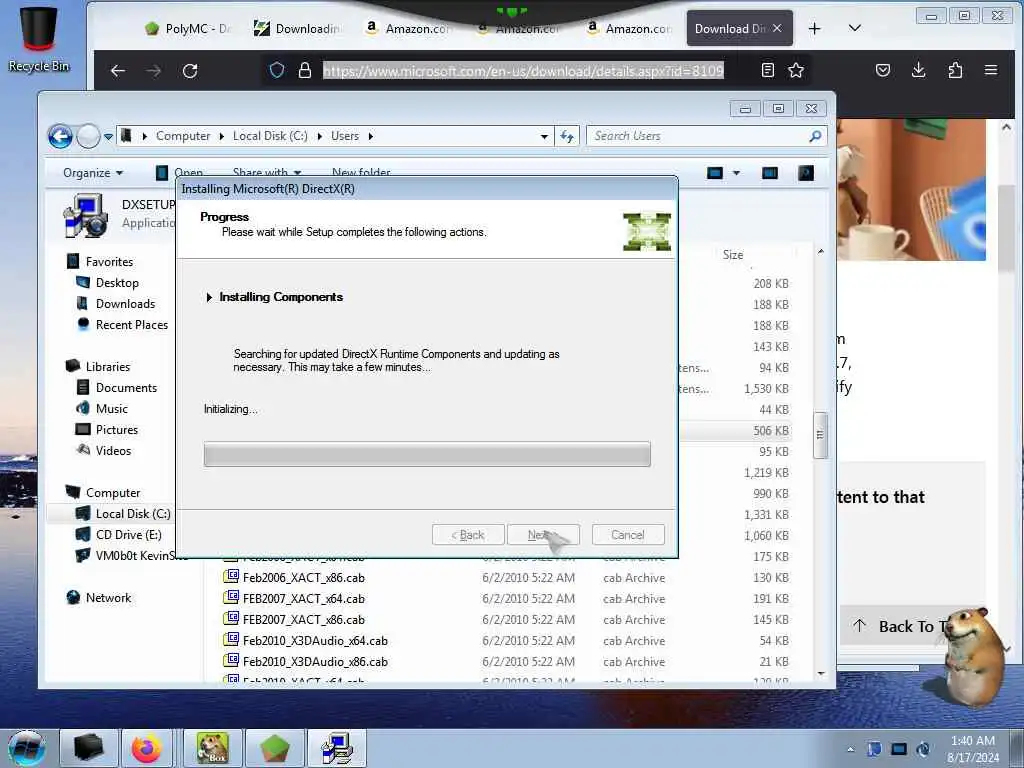Select Local Disk (C:) in tree

(x=133, y=513)
